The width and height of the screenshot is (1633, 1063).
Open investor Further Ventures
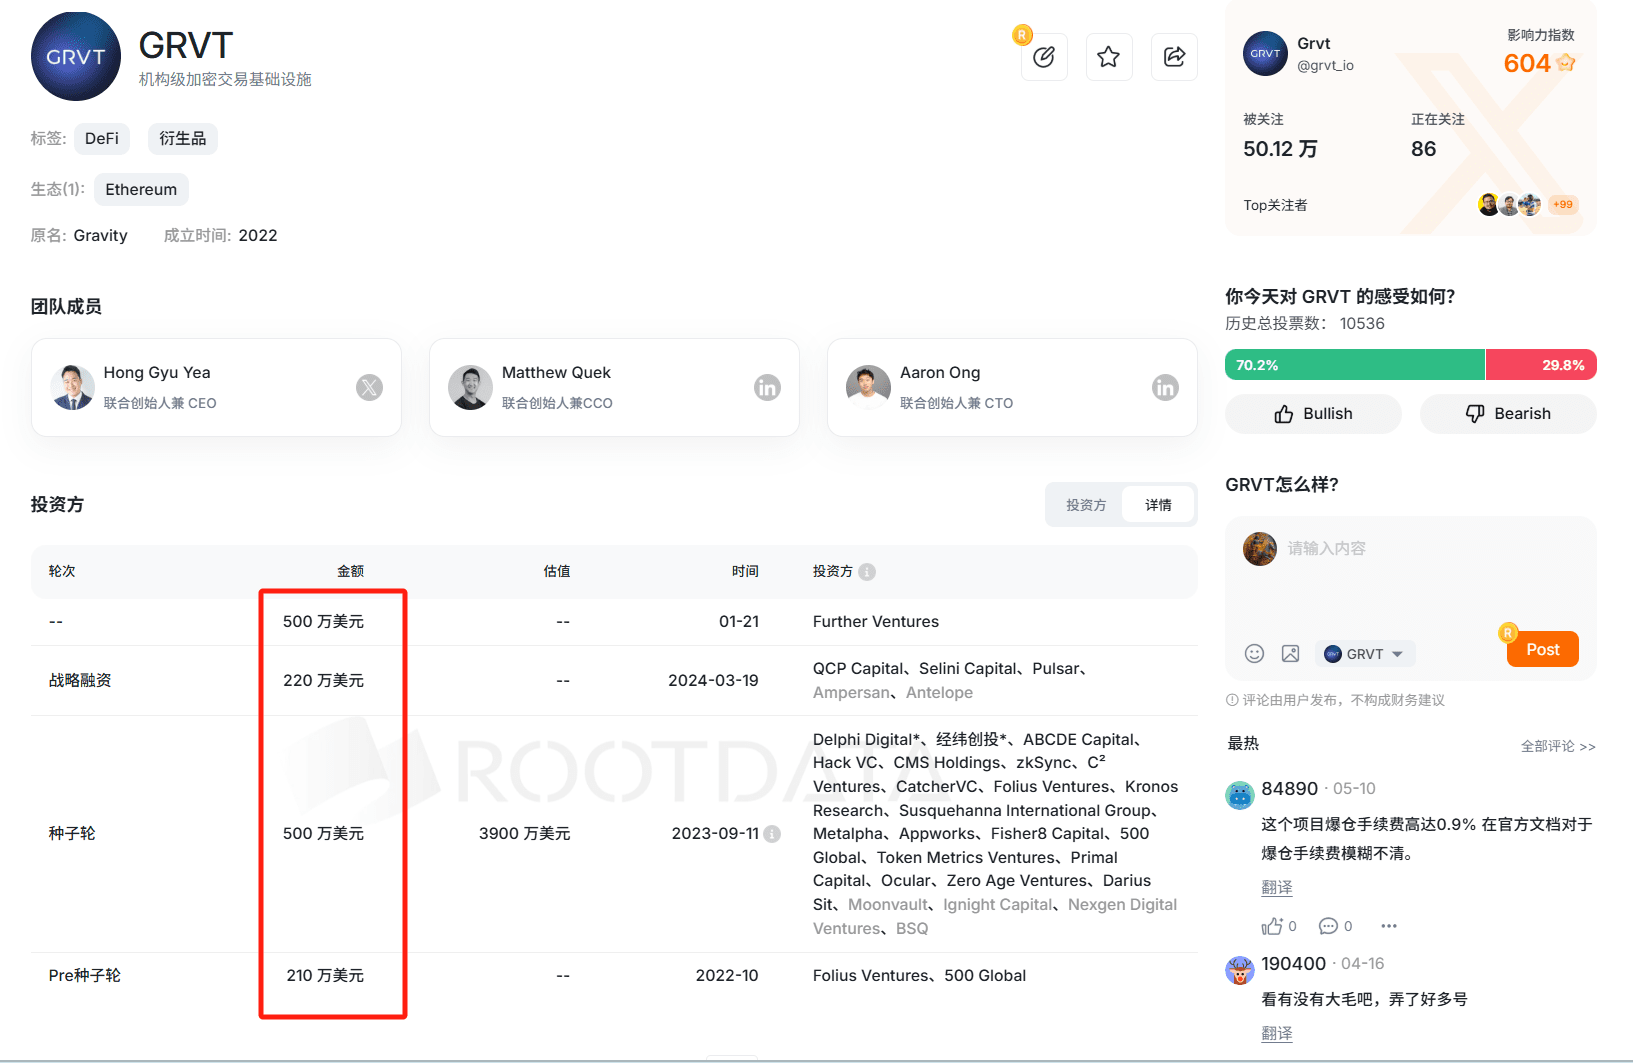click(x=876, y=622)
